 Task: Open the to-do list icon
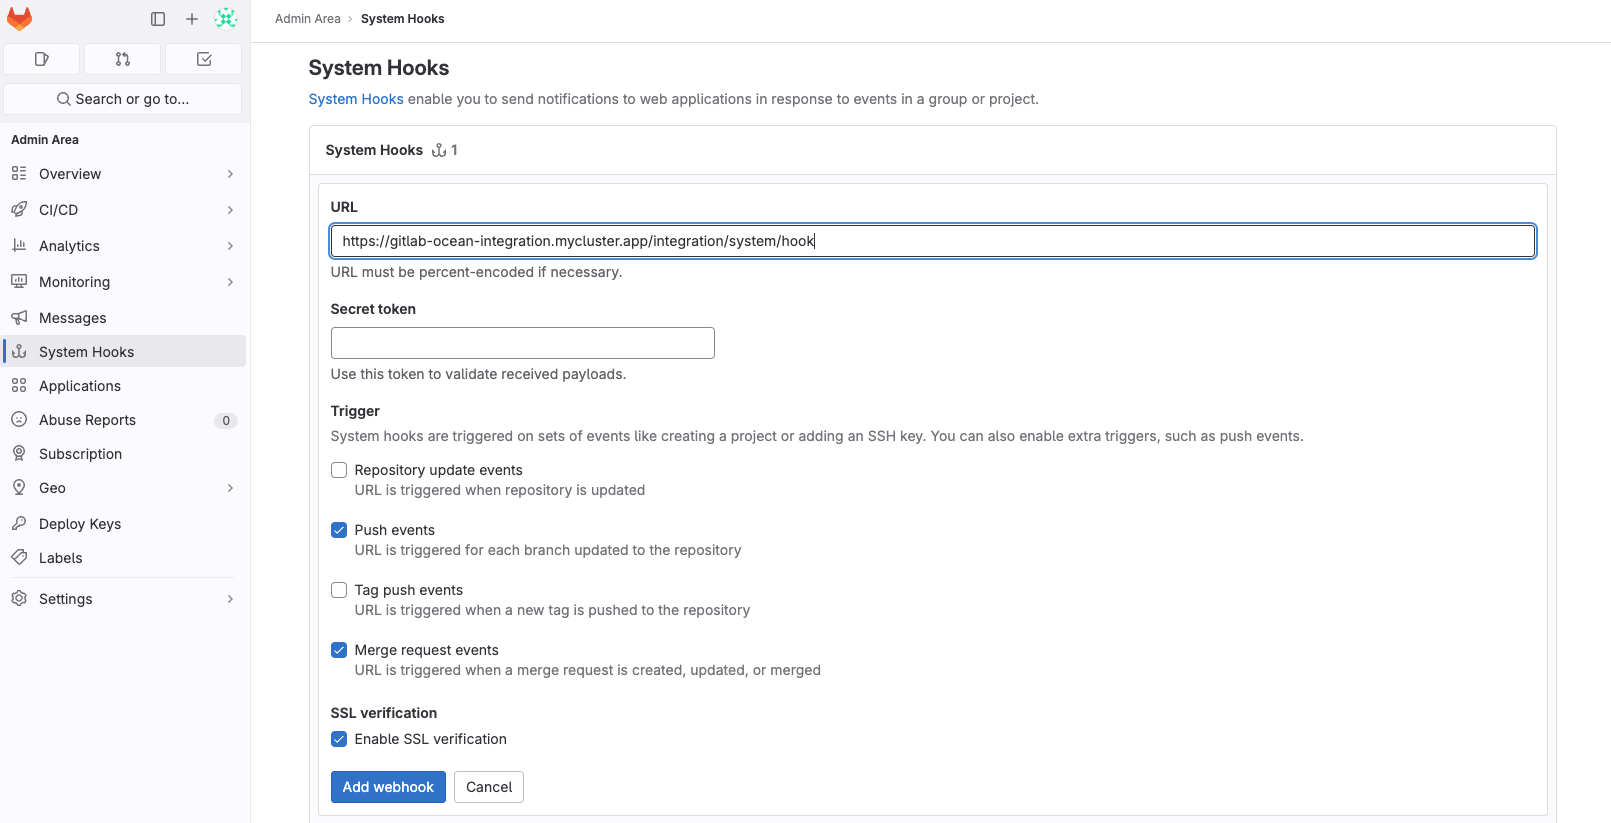(204, 59)
